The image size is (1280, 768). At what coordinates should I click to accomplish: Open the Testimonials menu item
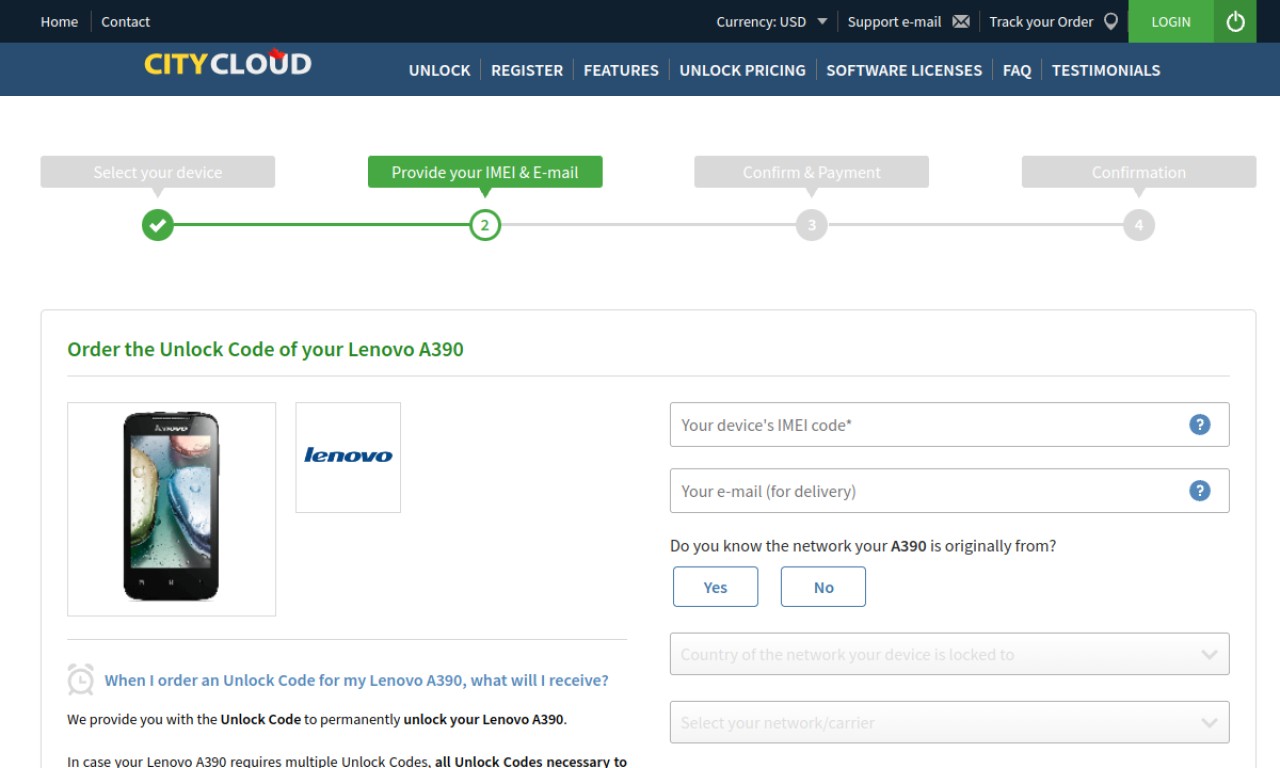point(1106,70)
